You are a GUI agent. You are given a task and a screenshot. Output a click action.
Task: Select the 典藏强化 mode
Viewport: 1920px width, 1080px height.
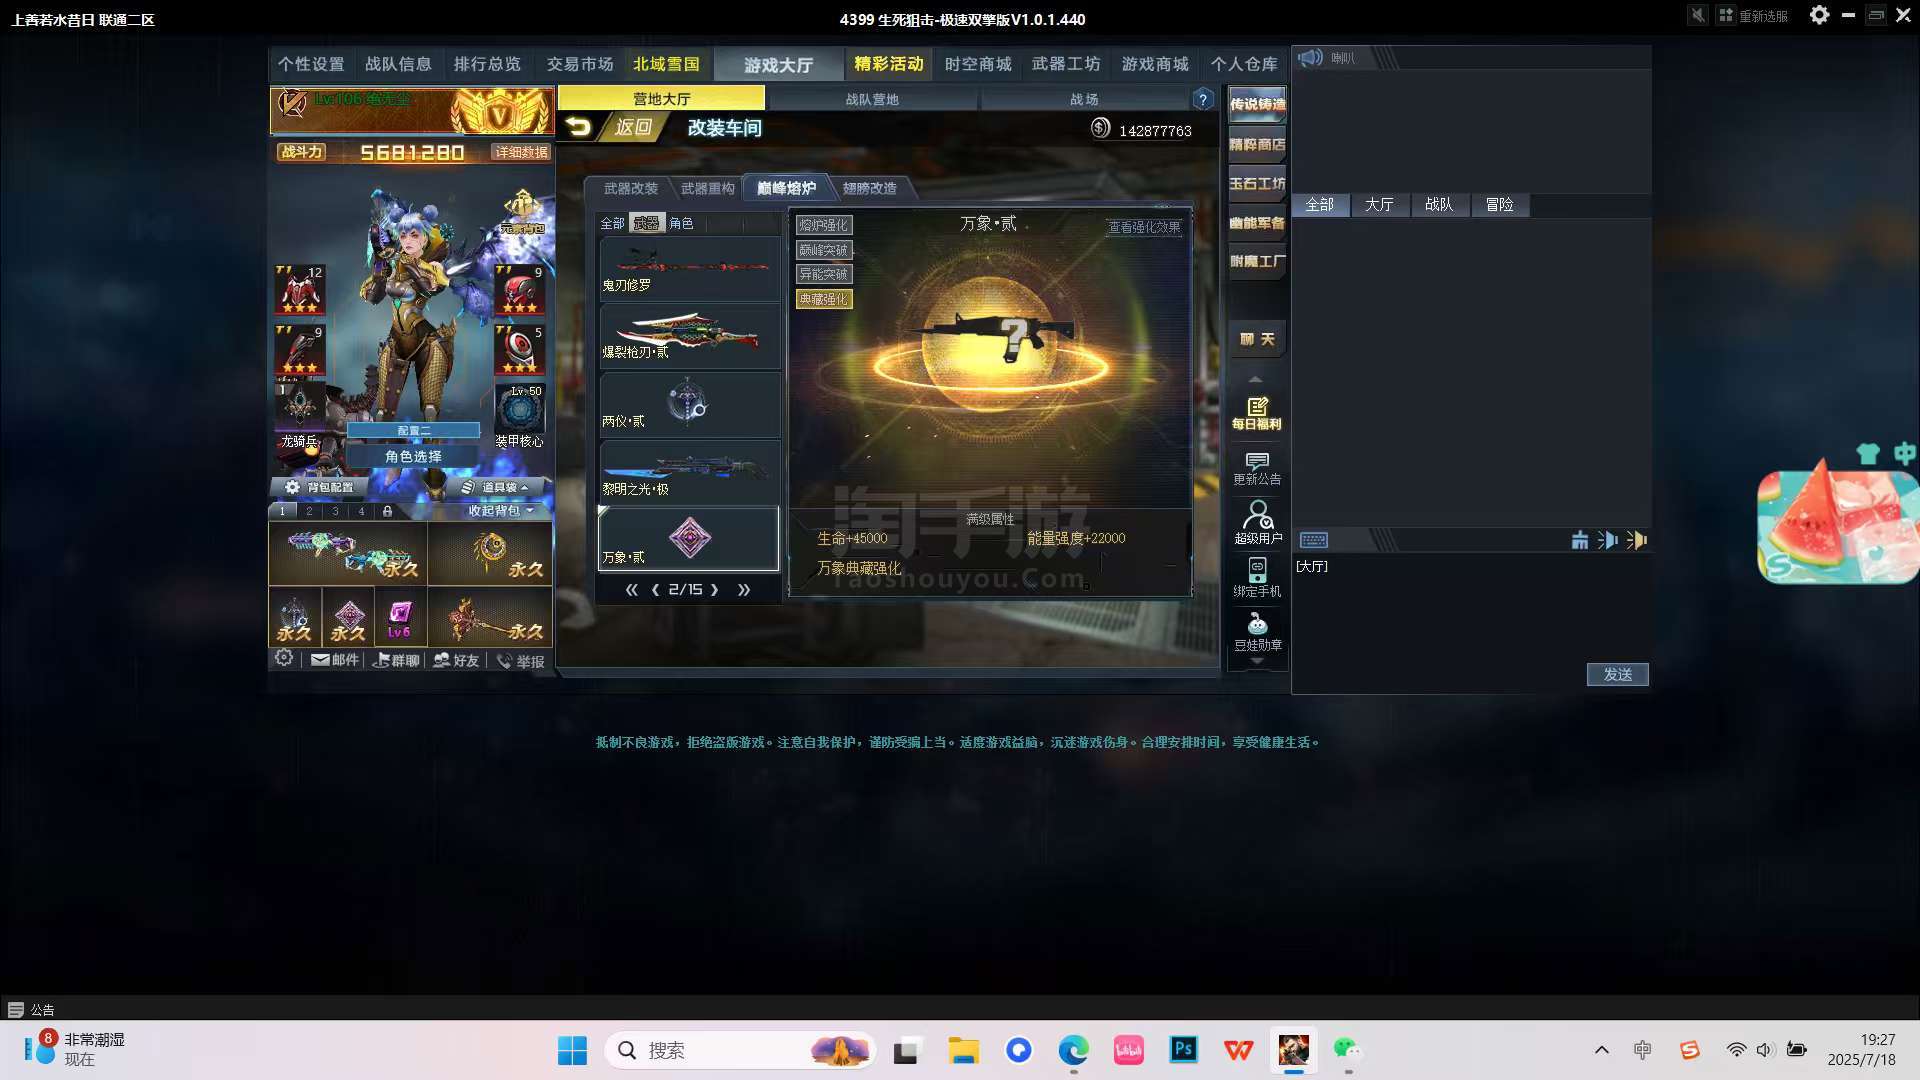(824, 299)
